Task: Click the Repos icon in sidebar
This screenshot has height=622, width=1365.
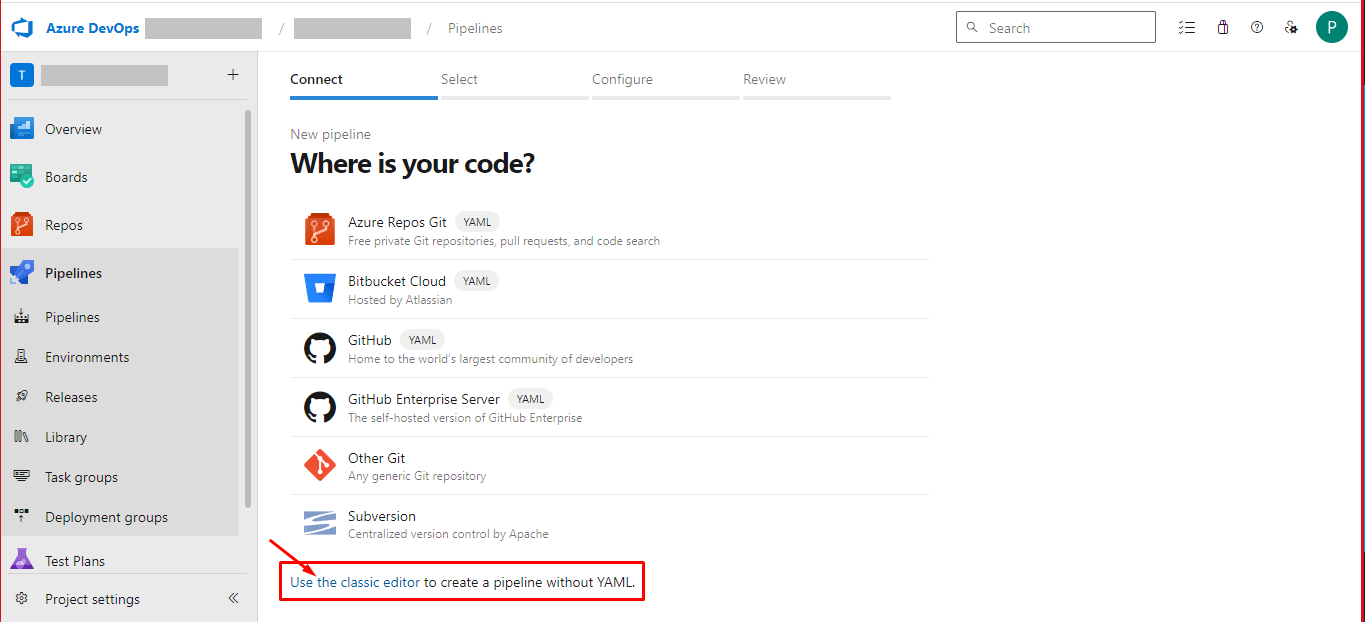Action: (x=22, y=225)
